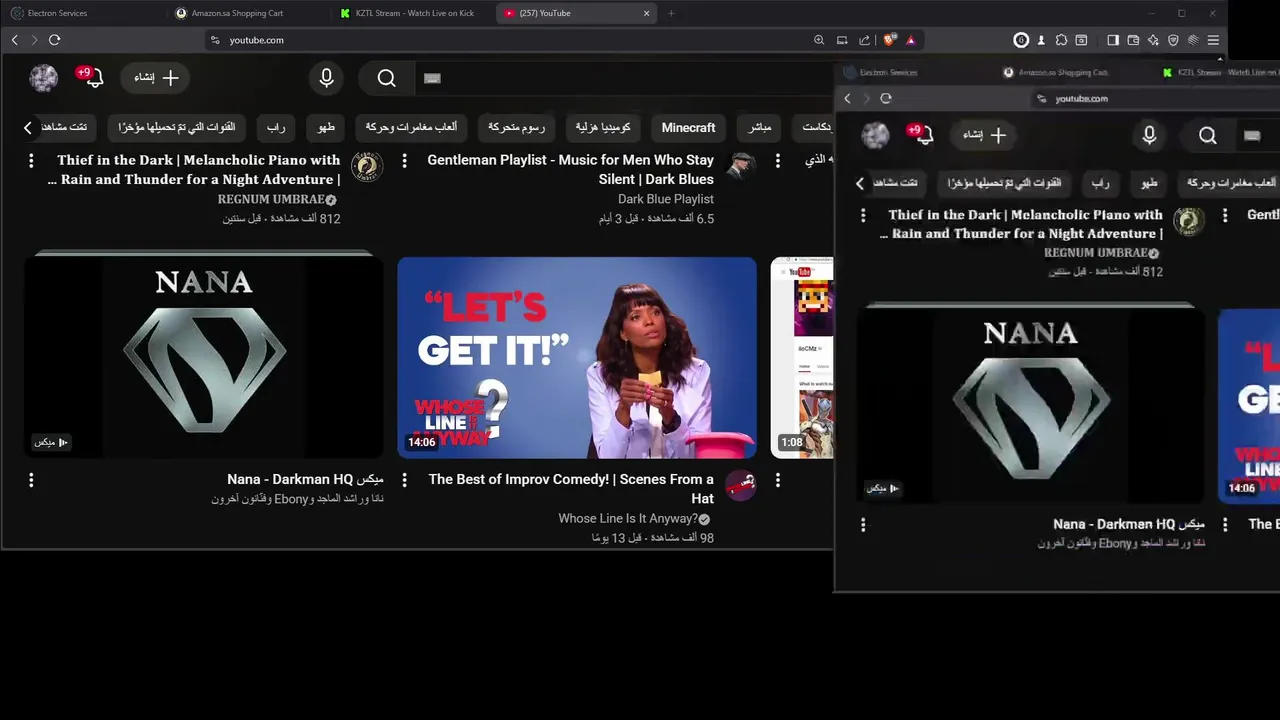Screen dimensions: 1280x720
Task: Open the Brave Rewards triangle icon
Action: (910, 40)
